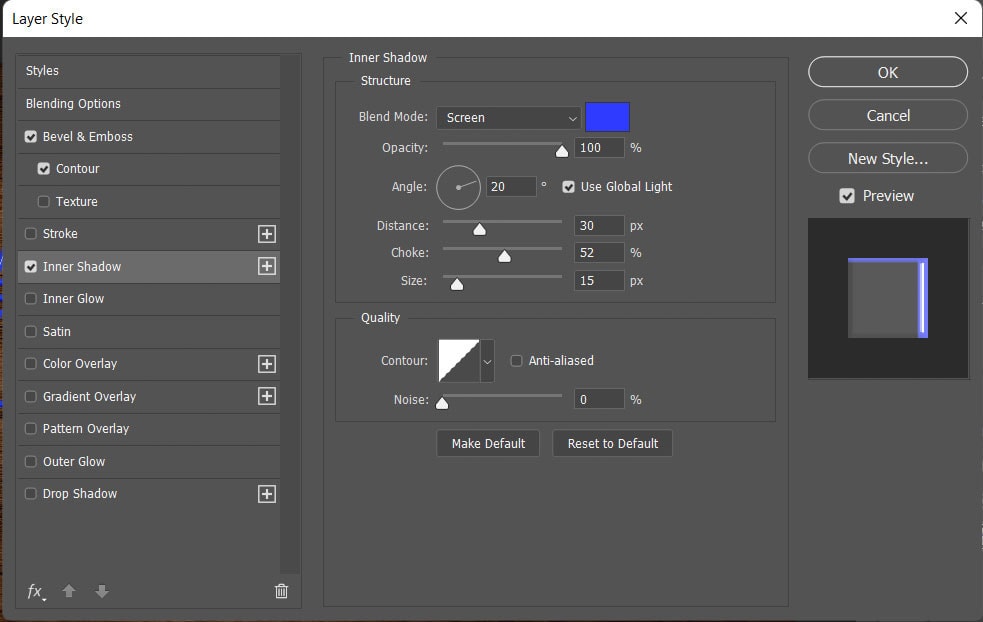Enable the Pattern Overlay checkbox
This screenshot has width=983, height=622.
click(31, 428)
